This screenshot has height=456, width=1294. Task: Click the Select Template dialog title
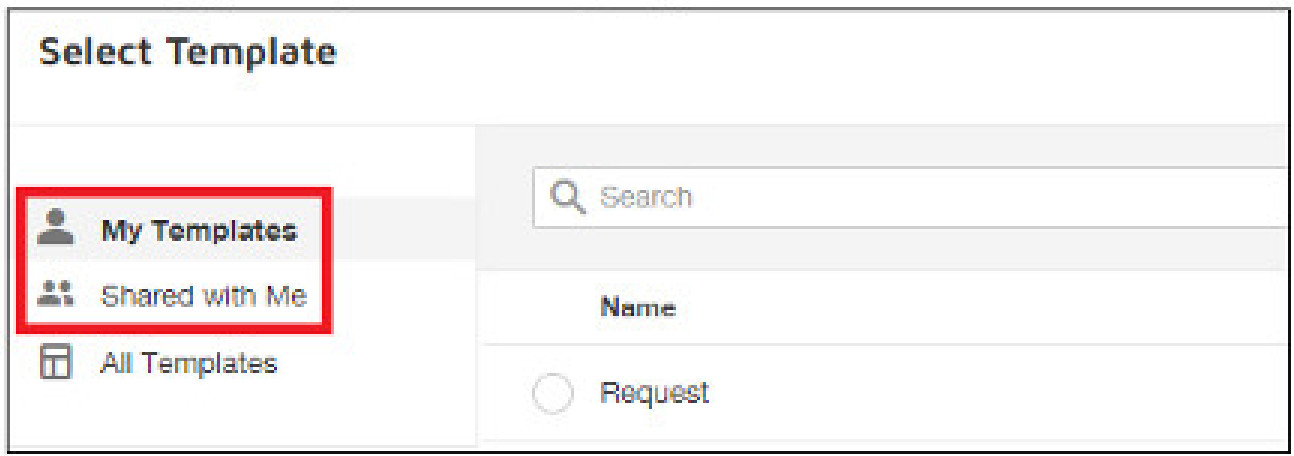point(188,52)
